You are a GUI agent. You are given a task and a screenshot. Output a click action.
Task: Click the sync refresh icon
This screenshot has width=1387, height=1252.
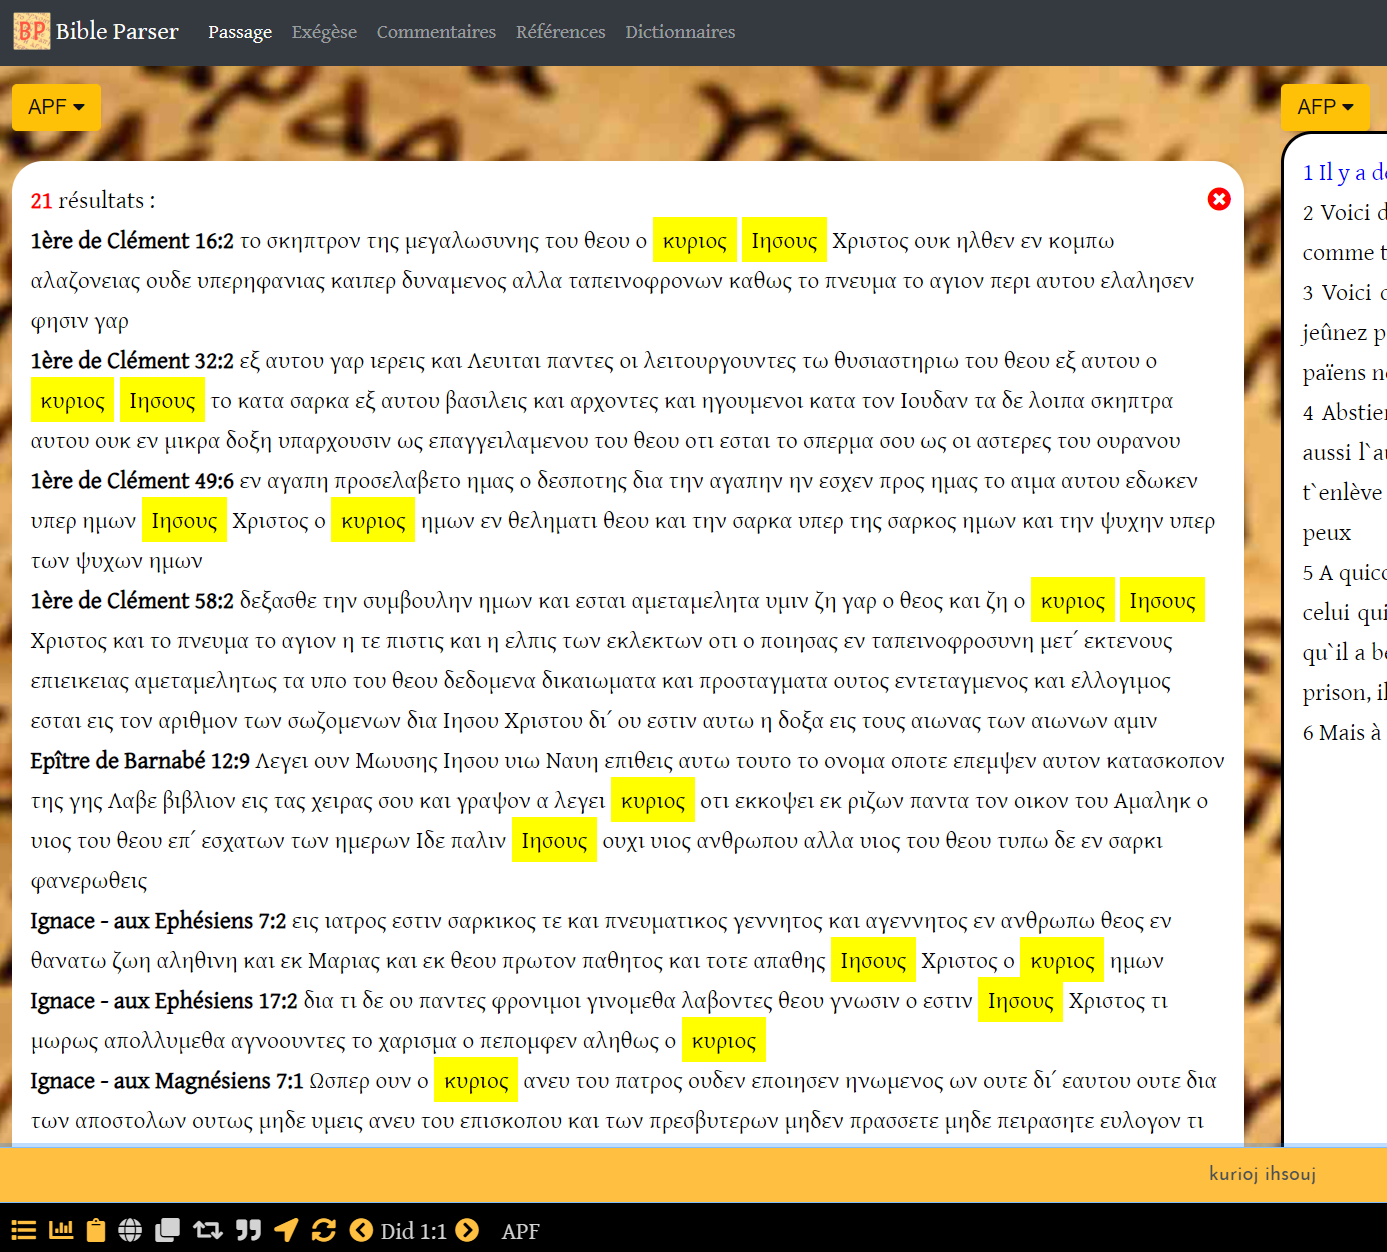tap(324, 1230)
